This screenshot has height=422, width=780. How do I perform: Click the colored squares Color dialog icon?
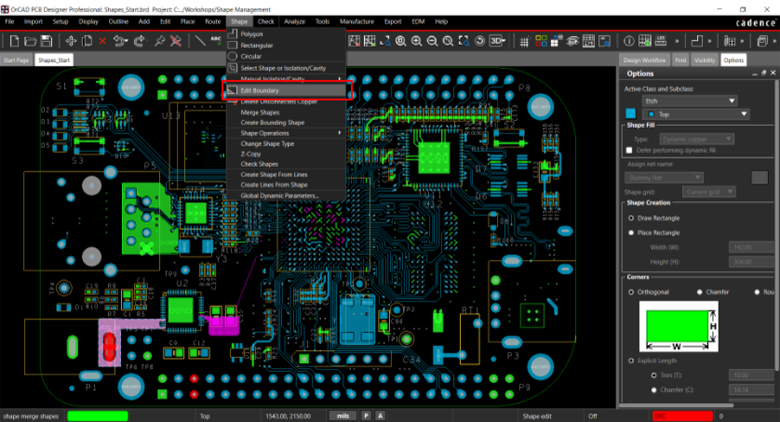541,41
